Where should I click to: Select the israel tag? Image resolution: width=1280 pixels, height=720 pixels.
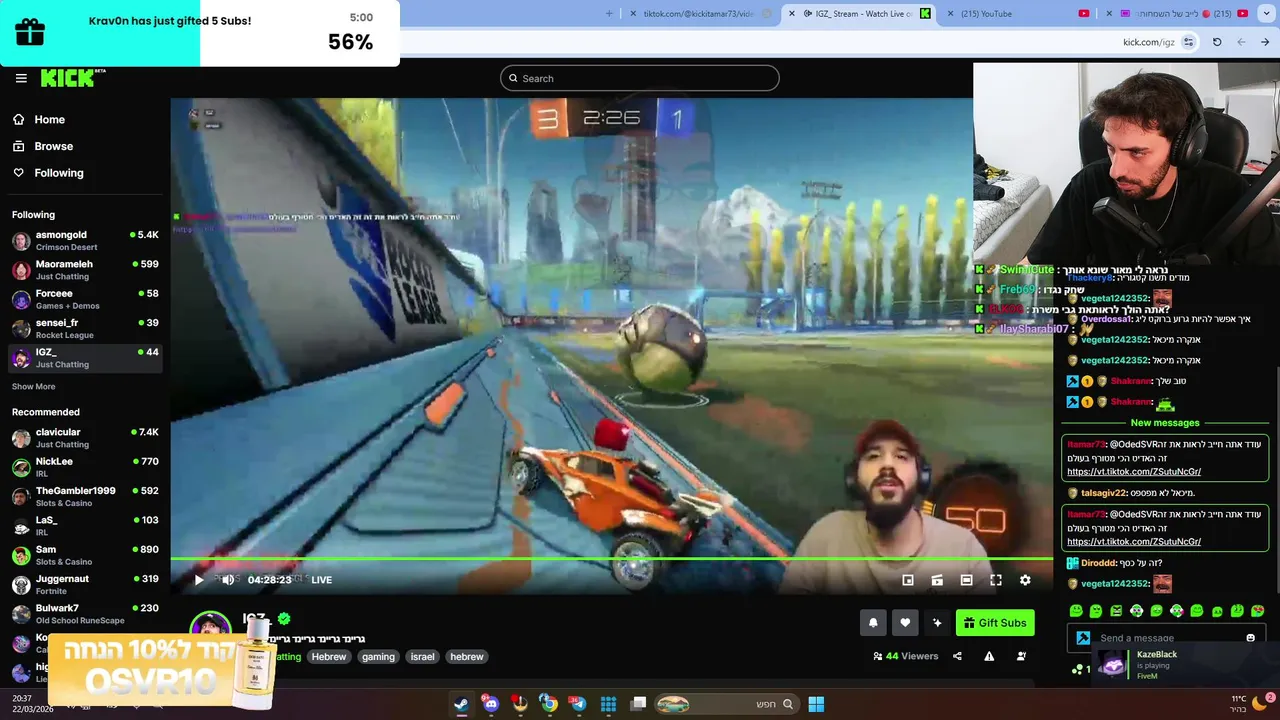(423, 657)
